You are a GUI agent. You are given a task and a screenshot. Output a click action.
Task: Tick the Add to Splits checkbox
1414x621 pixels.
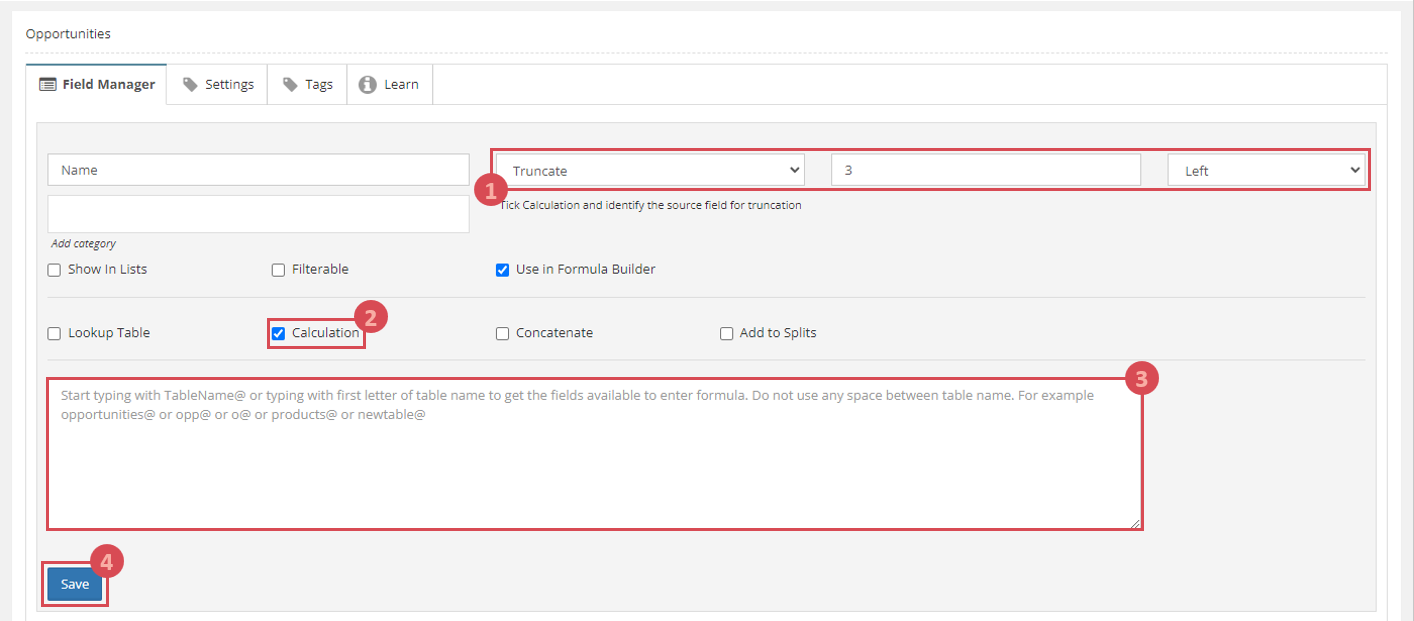[727, 334]
